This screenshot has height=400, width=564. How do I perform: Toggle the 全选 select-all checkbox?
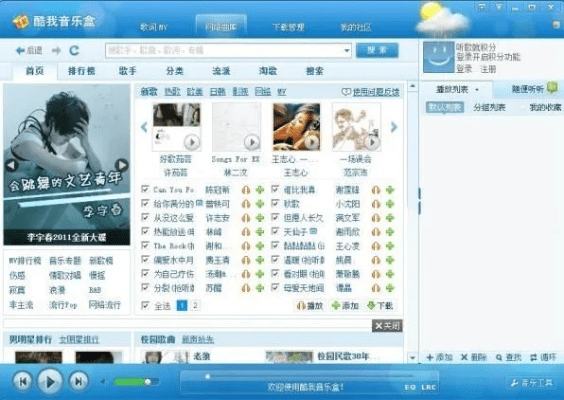pos(145,305)
